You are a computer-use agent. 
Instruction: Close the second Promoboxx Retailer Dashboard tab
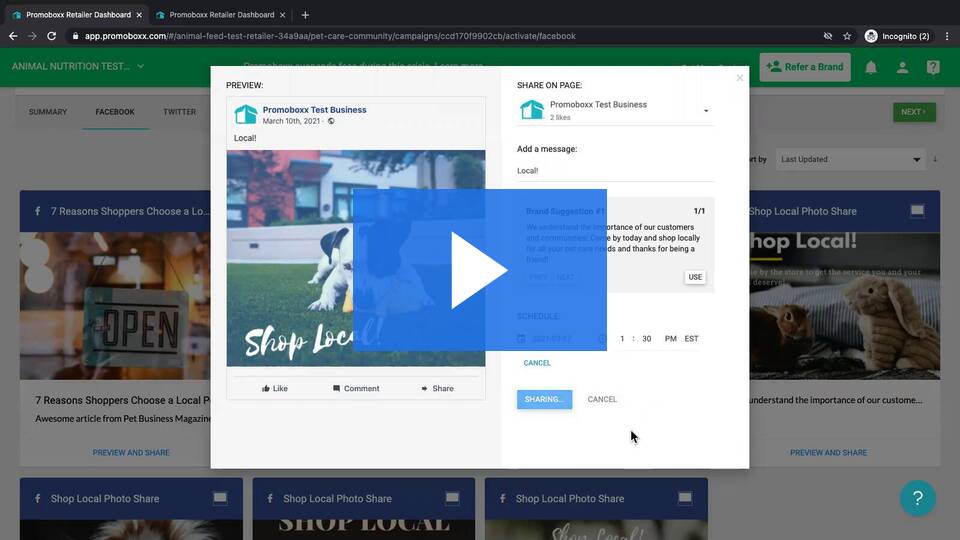click(x=282, y=15)
